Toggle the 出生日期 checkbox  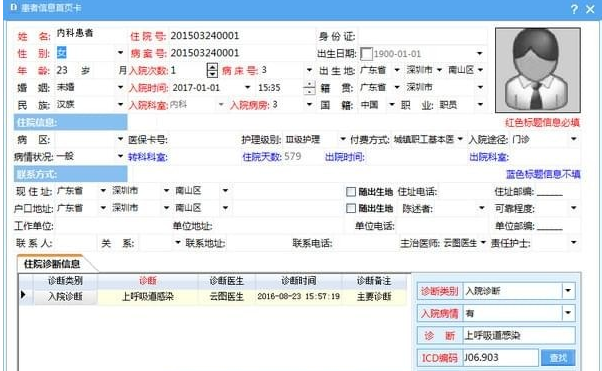(x=366, y=54)
